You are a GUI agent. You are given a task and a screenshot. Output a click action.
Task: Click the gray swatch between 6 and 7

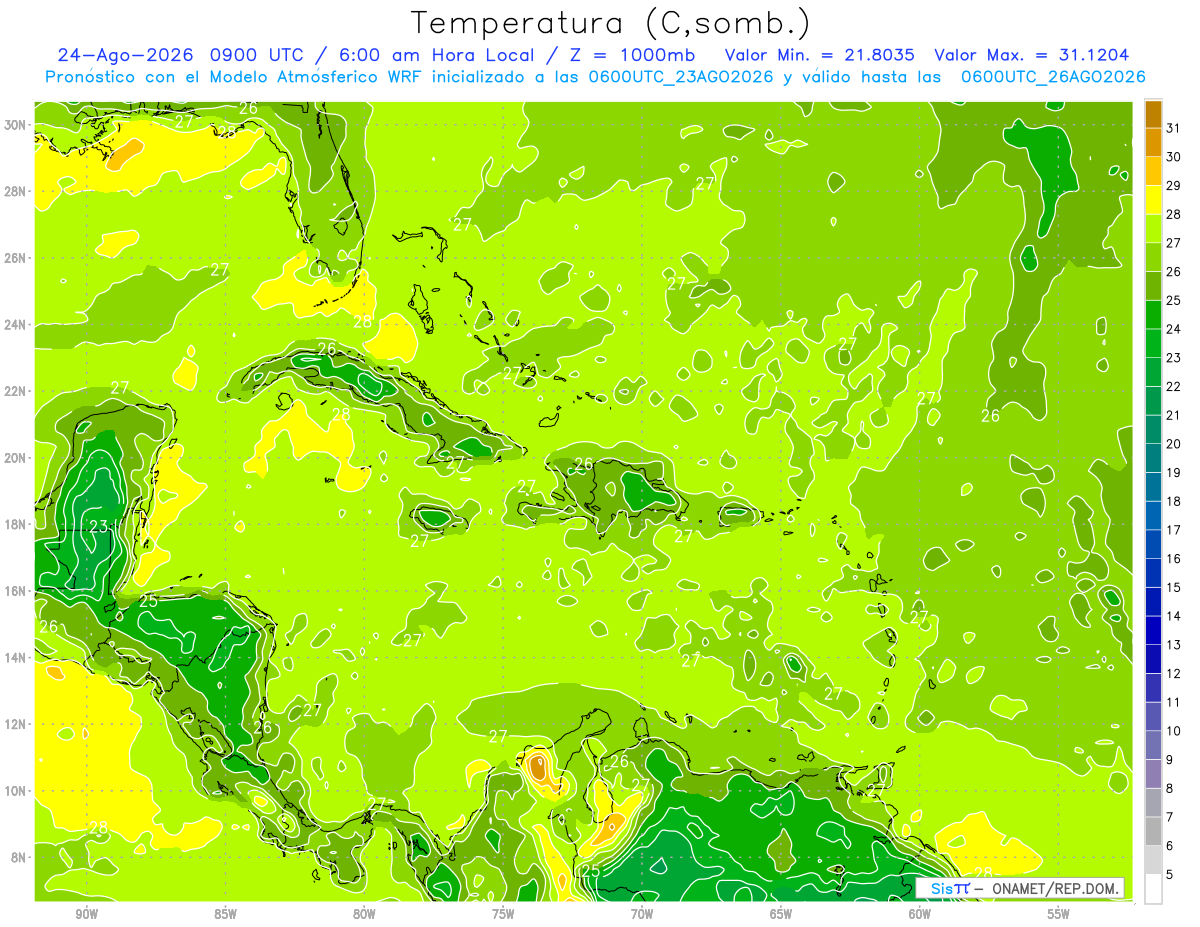coord(1153,831)
